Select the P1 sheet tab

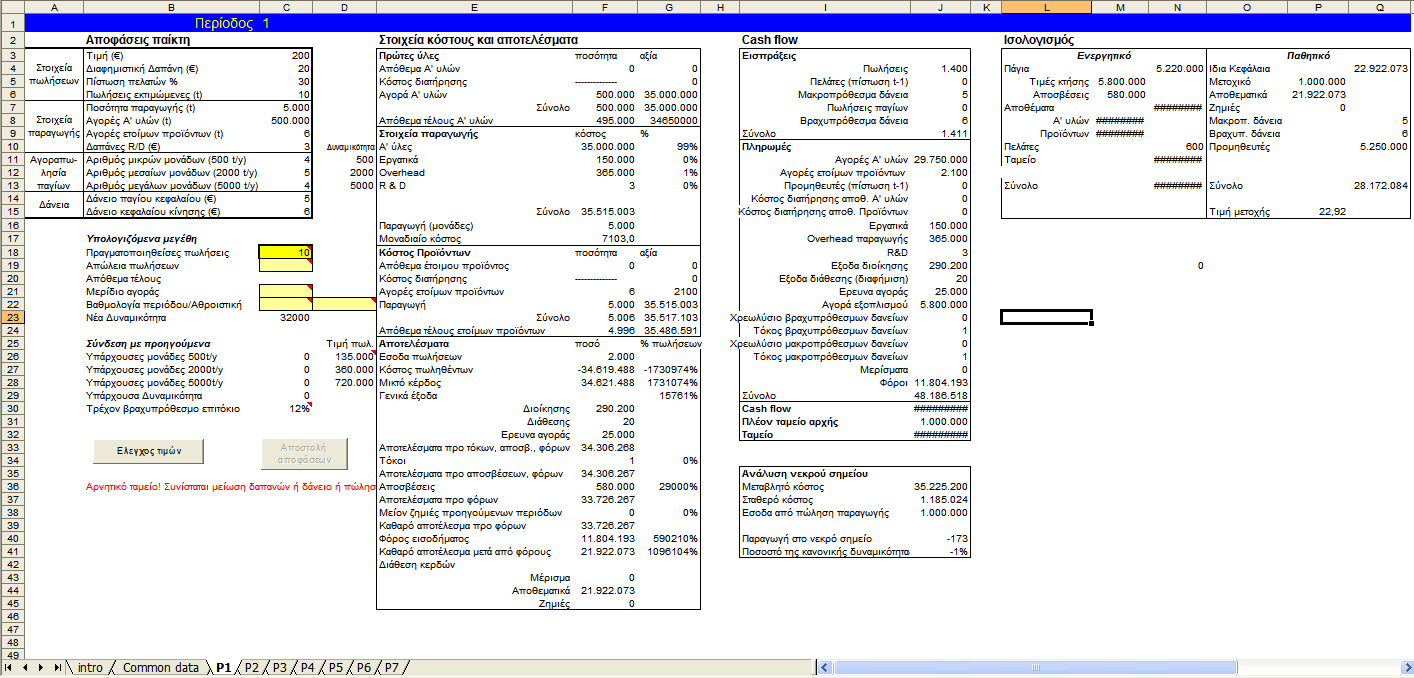[x=223, y=667]
